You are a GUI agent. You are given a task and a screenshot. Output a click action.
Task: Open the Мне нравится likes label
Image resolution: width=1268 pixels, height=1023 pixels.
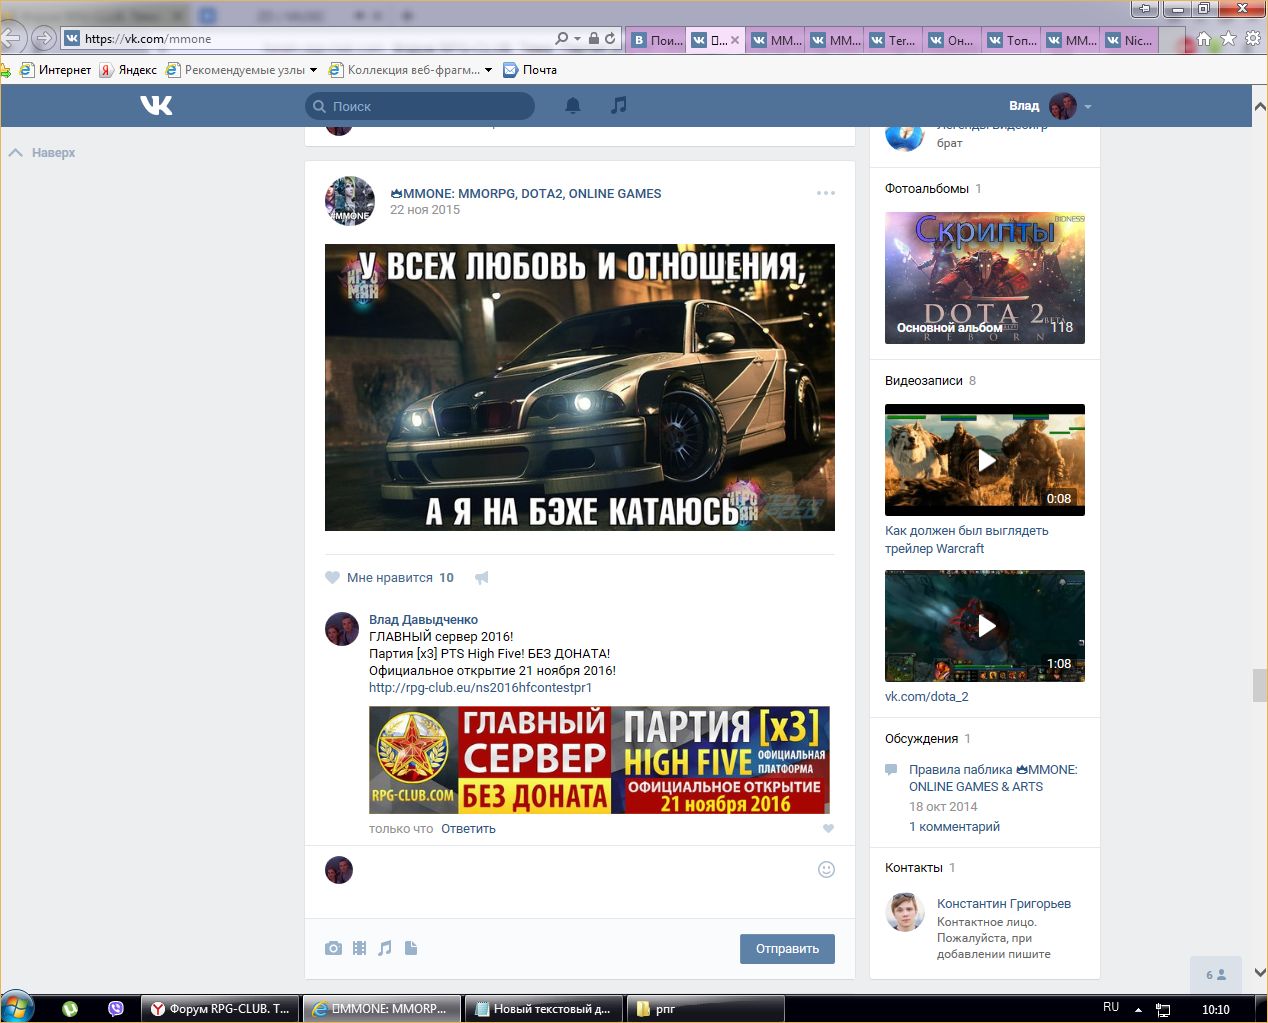click(390, 578)
